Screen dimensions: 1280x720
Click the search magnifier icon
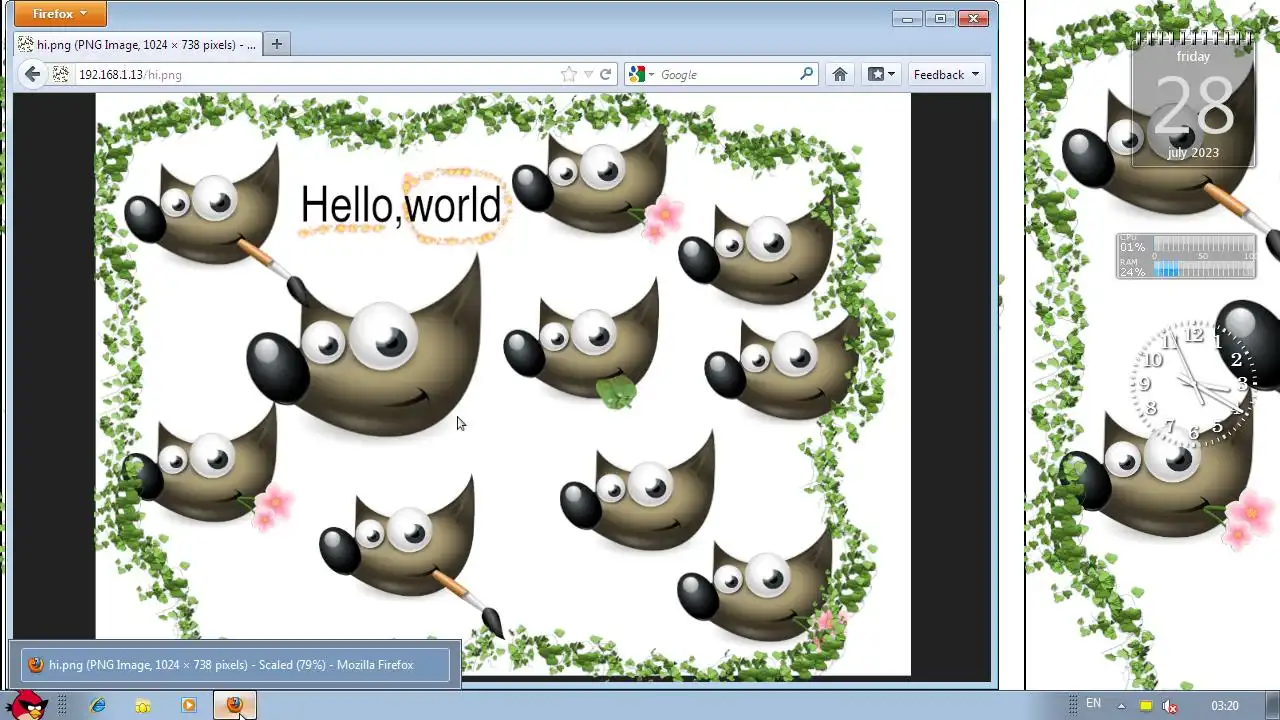click(x=807, y=74)
